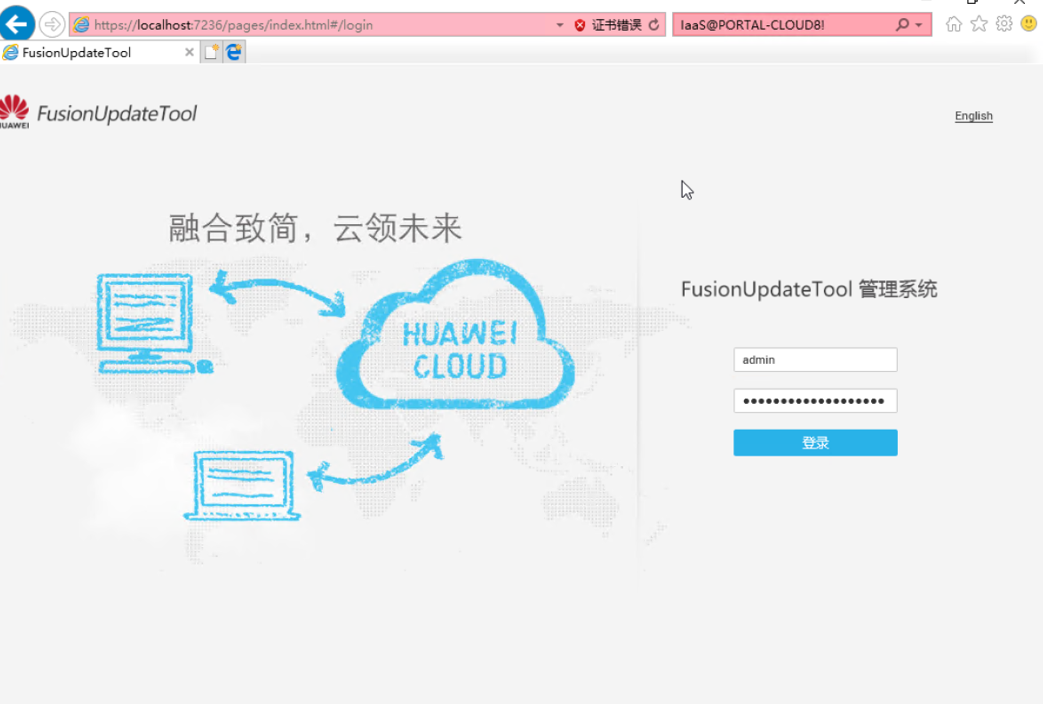Screen dimensions: 1043x704
Task: Open the address bar dropdown arrow
Action: pos(560,25)
